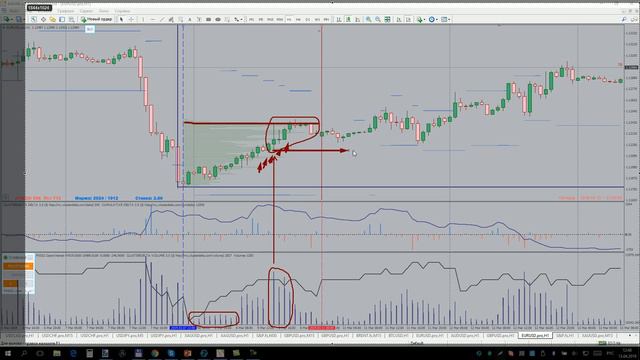640x360 pixels.
Task: Open the Окно menu
Action: (104, 11)
